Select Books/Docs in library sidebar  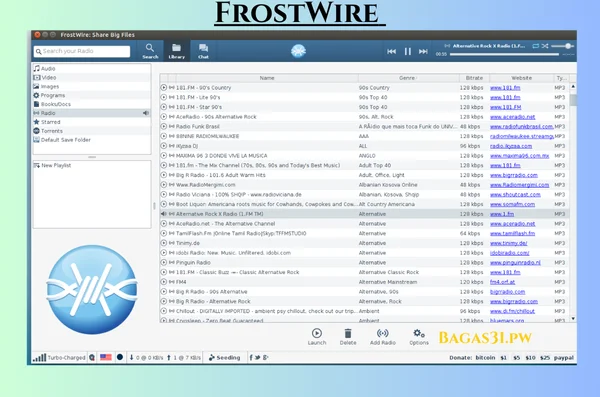92,104
